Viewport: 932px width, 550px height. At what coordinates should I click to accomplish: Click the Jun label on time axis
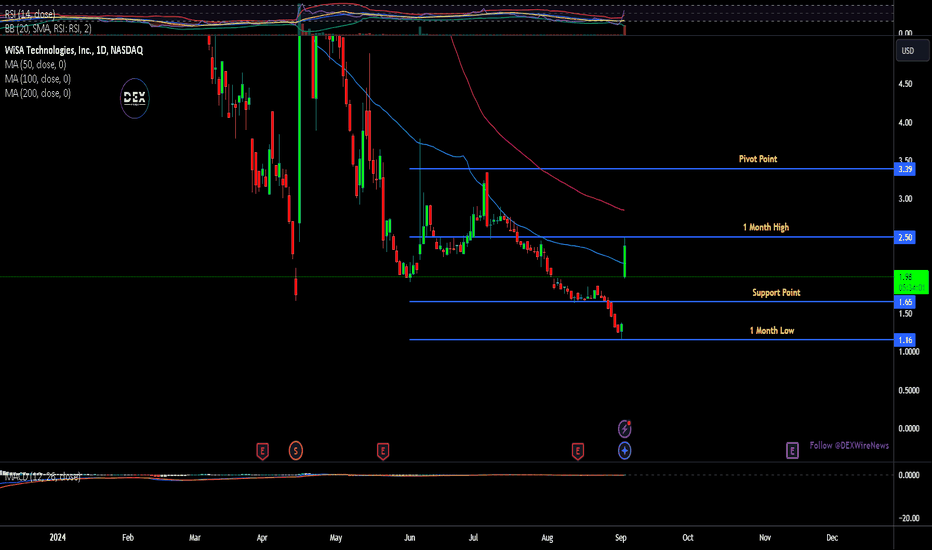pos(410,538)
